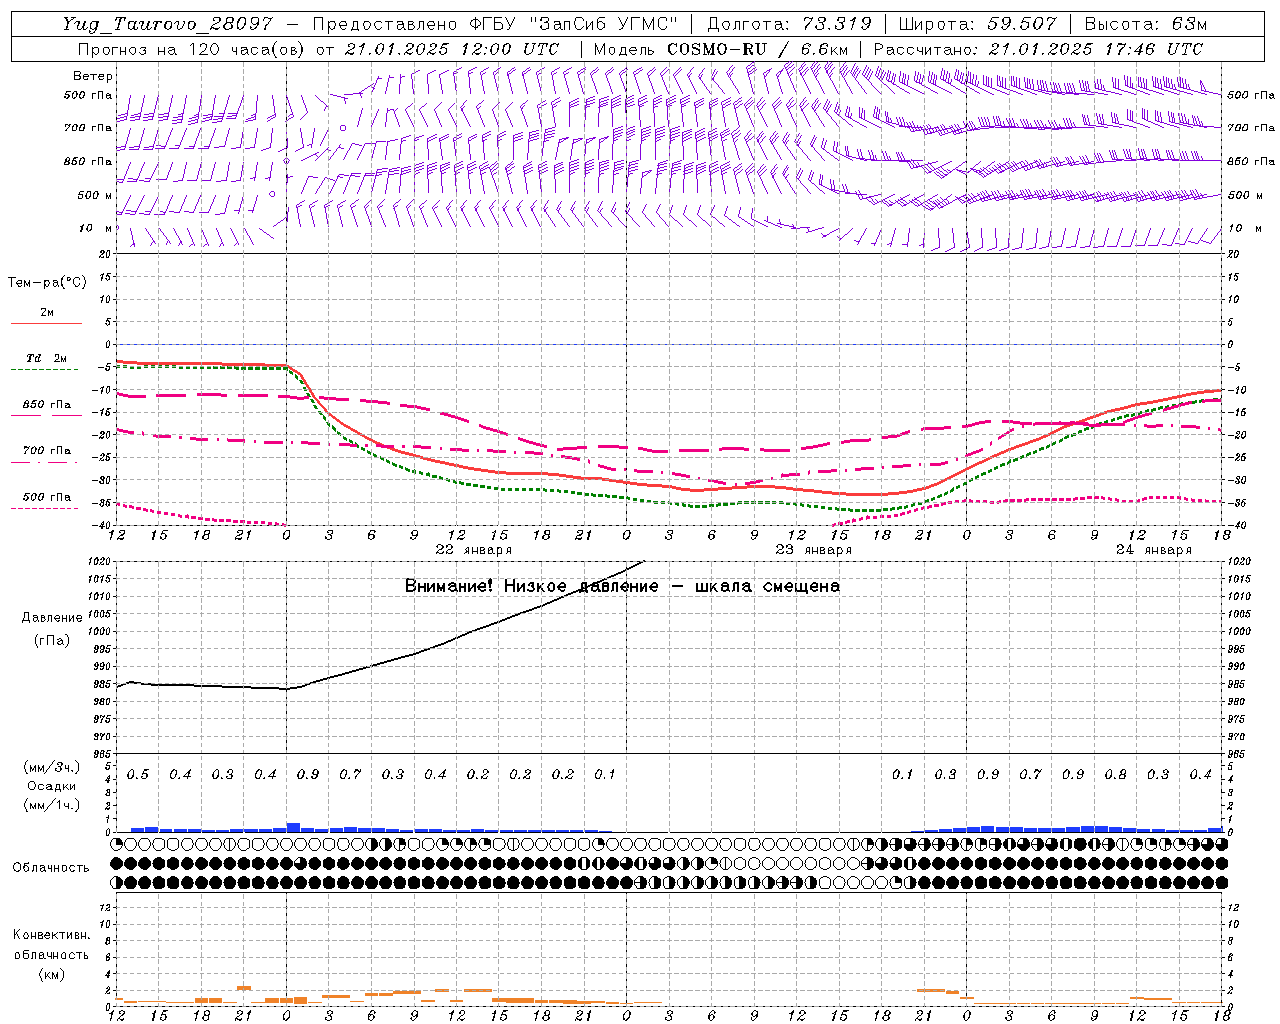Click the Облачность row label

[51, 868]
